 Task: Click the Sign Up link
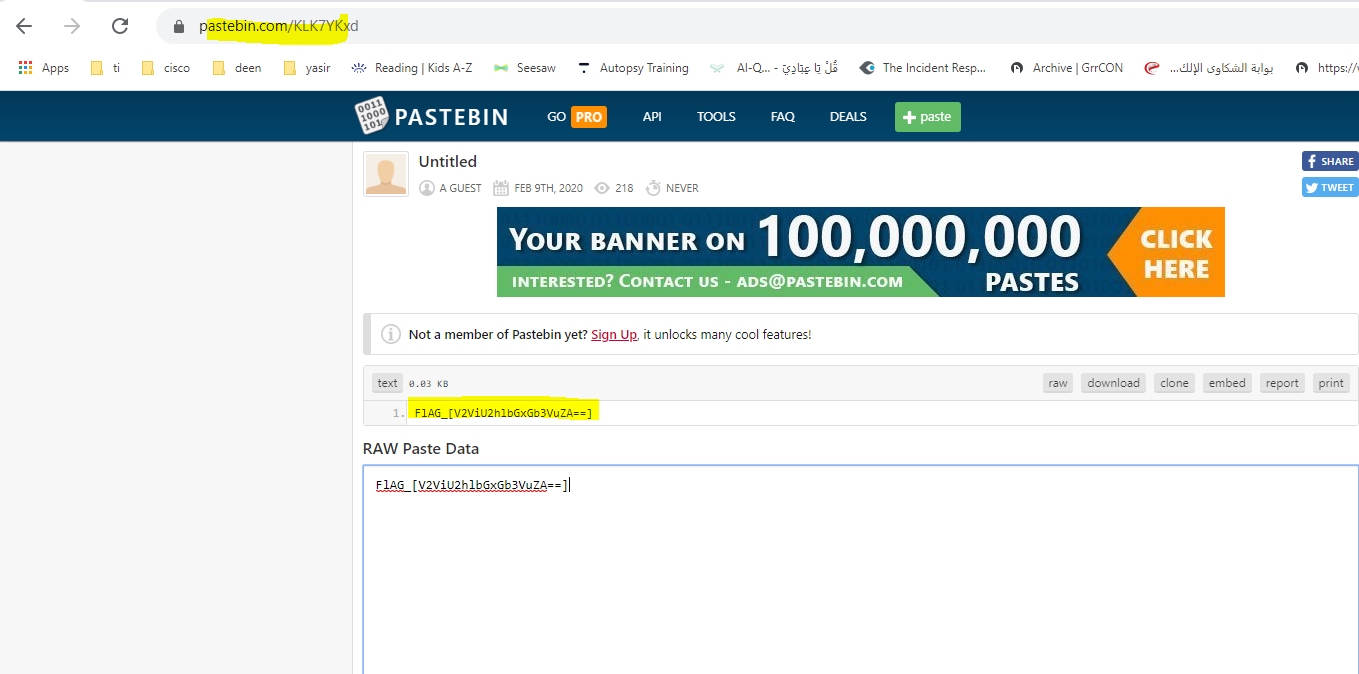click(614, 335)
